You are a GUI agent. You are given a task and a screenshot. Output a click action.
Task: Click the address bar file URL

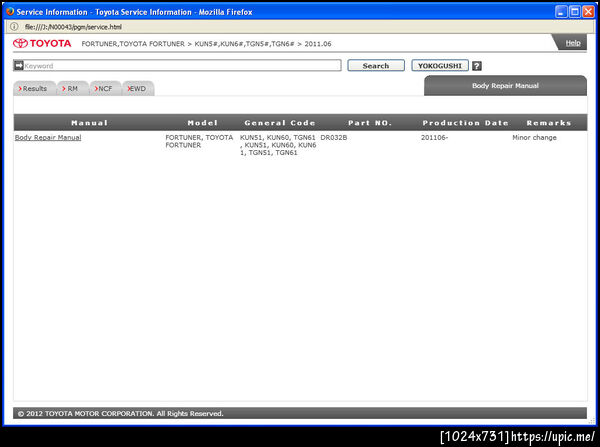coord(73,27)
